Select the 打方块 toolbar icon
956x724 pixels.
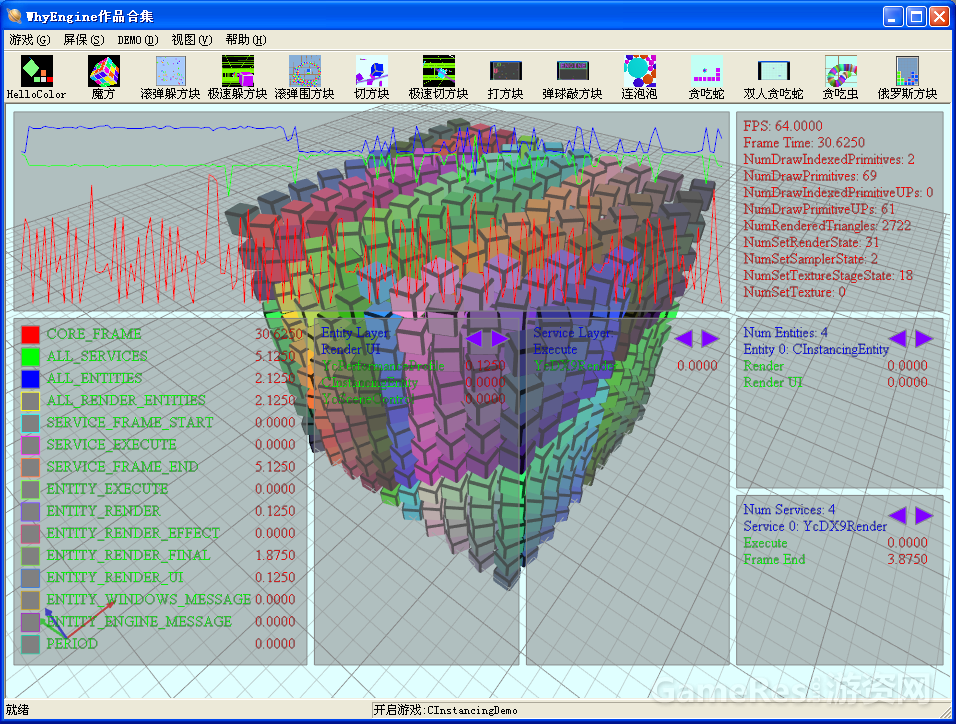[x=505, y=77]
